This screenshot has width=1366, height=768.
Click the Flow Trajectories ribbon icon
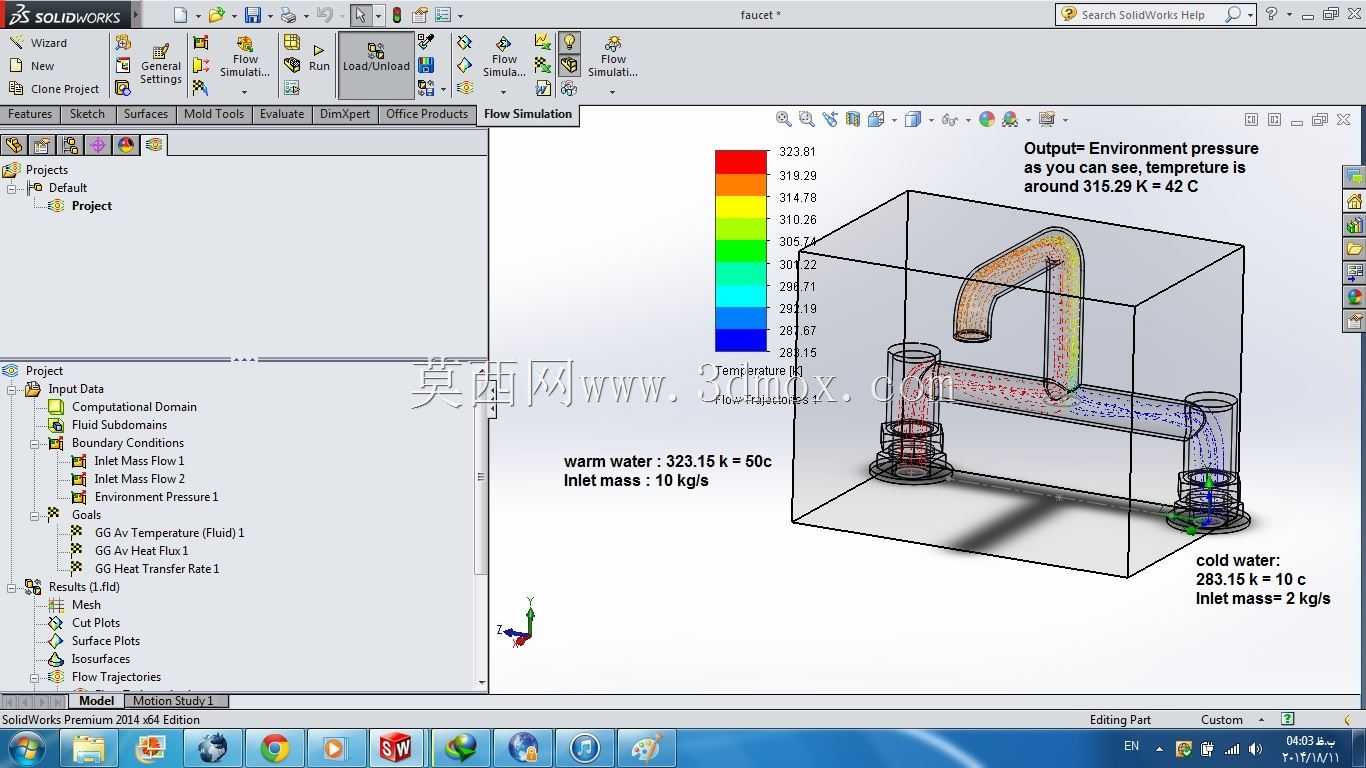click(x=465, y=88)
